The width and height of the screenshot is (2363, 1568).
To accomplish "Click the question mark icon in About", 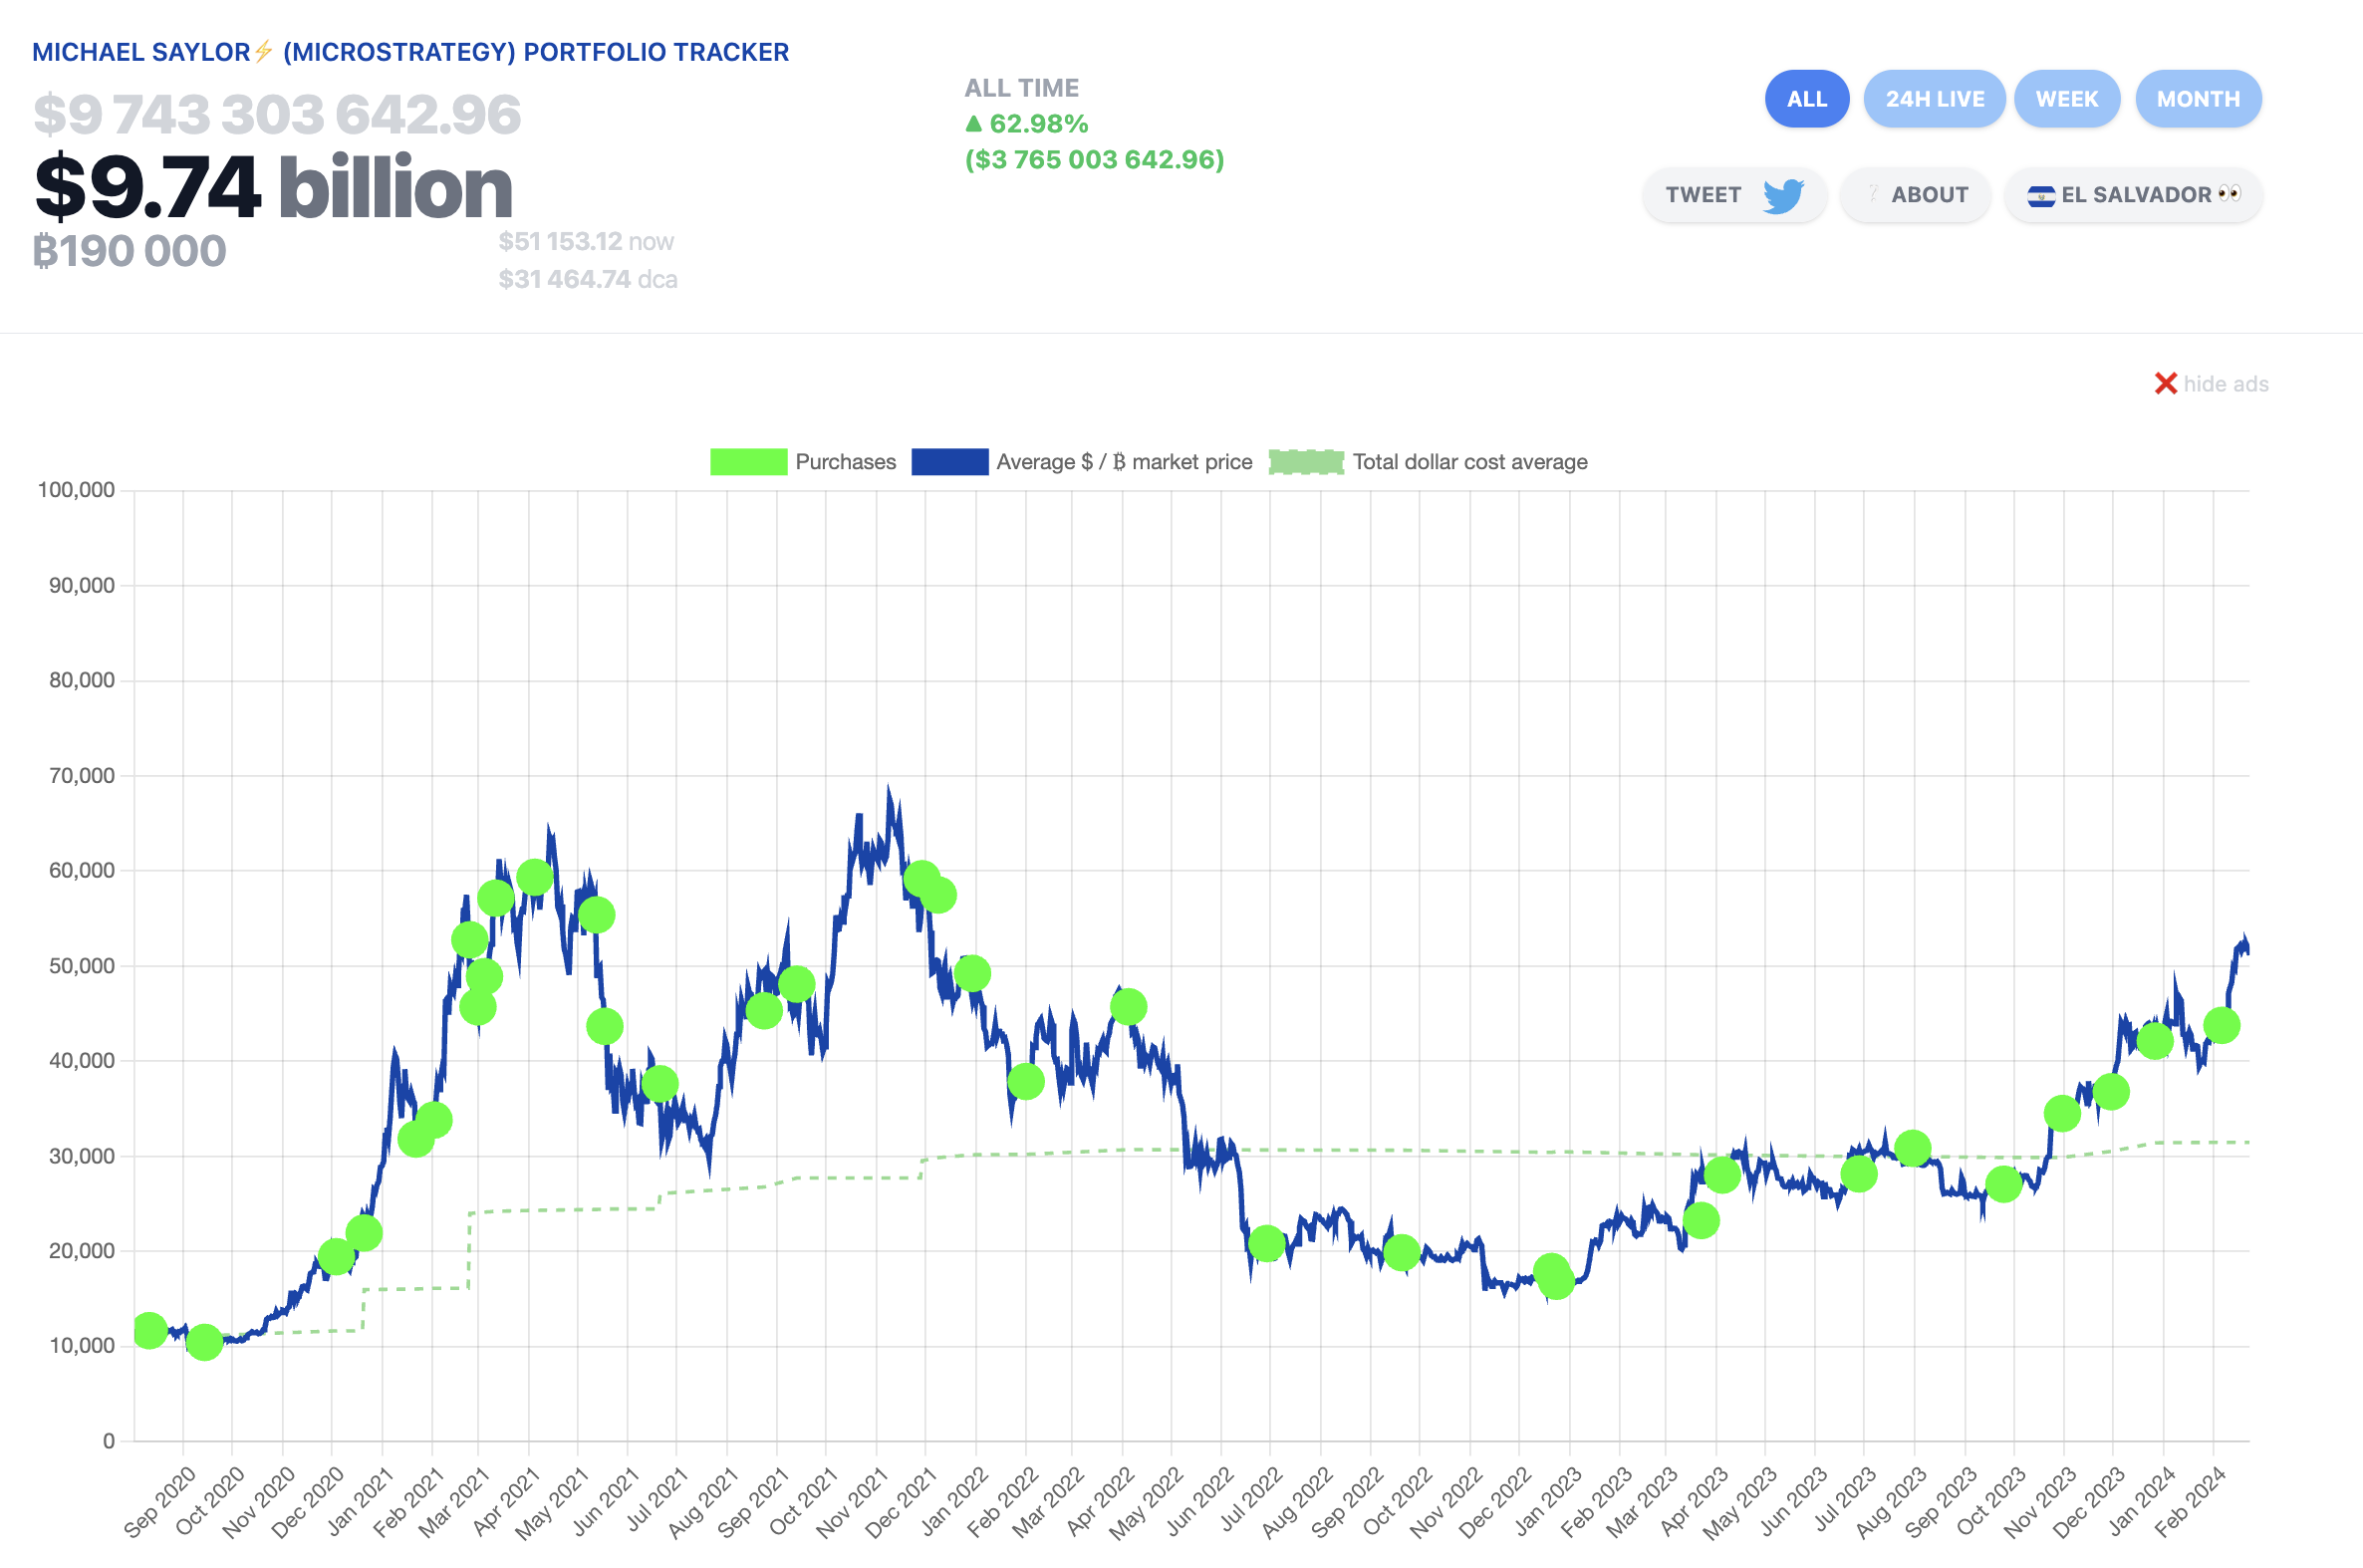I will pos(1873,194).
